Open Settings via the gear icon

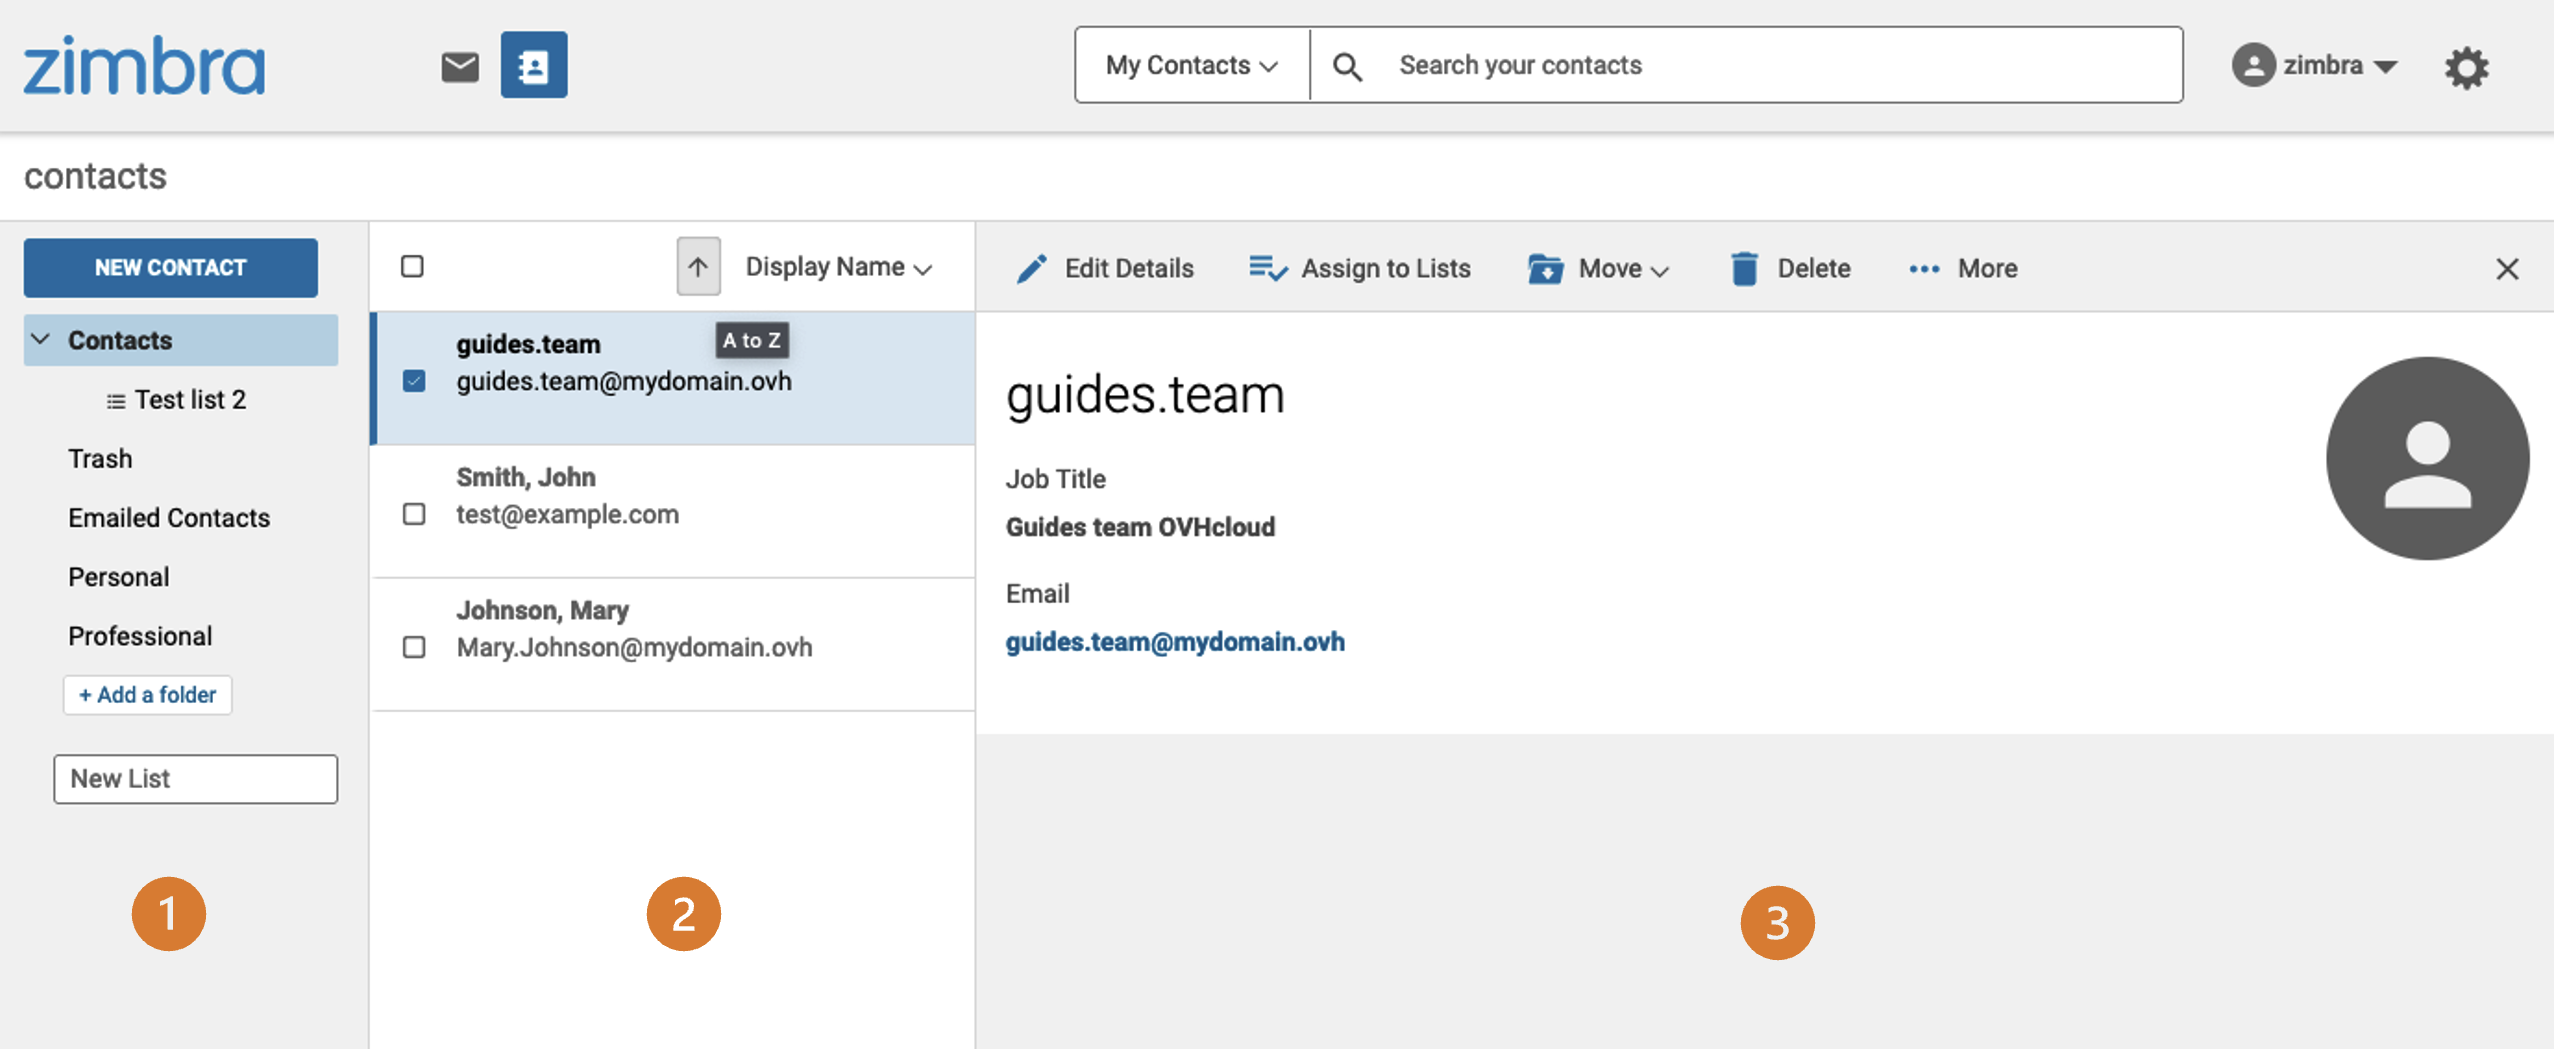point(2468,66)
